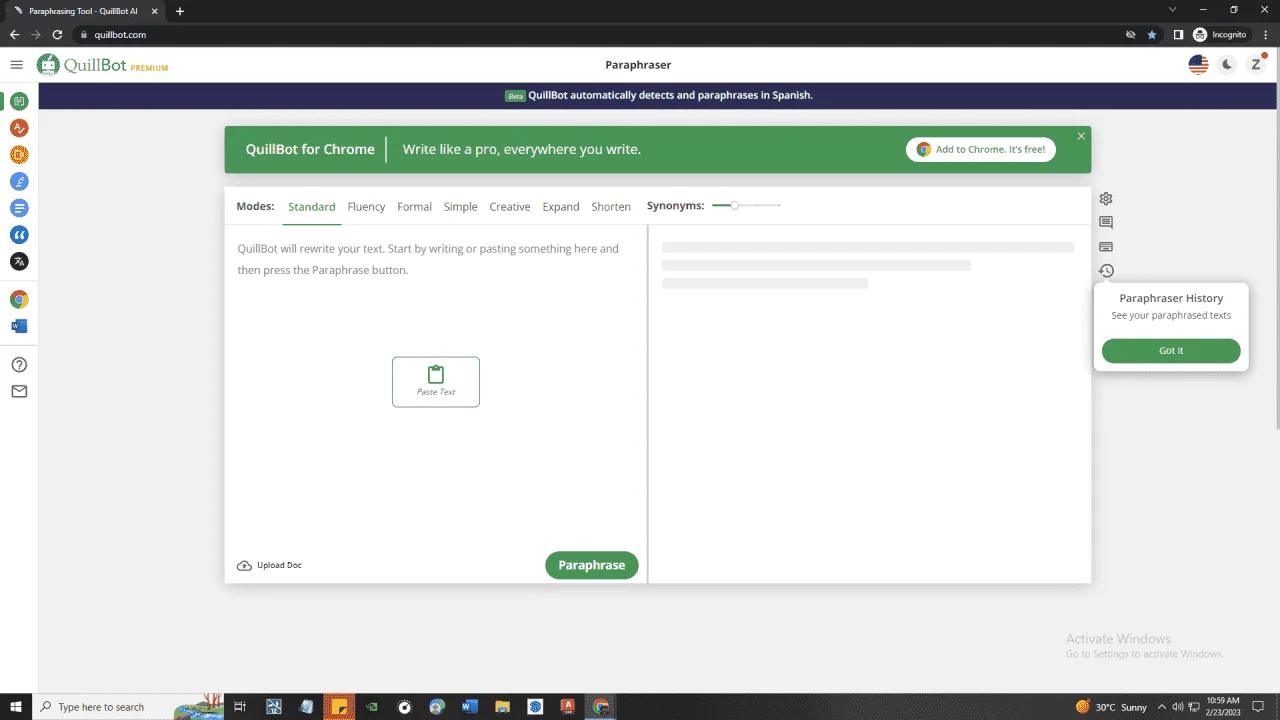Switch to Creative mode
Screen dimensions: 1280x720
point(510,207)
